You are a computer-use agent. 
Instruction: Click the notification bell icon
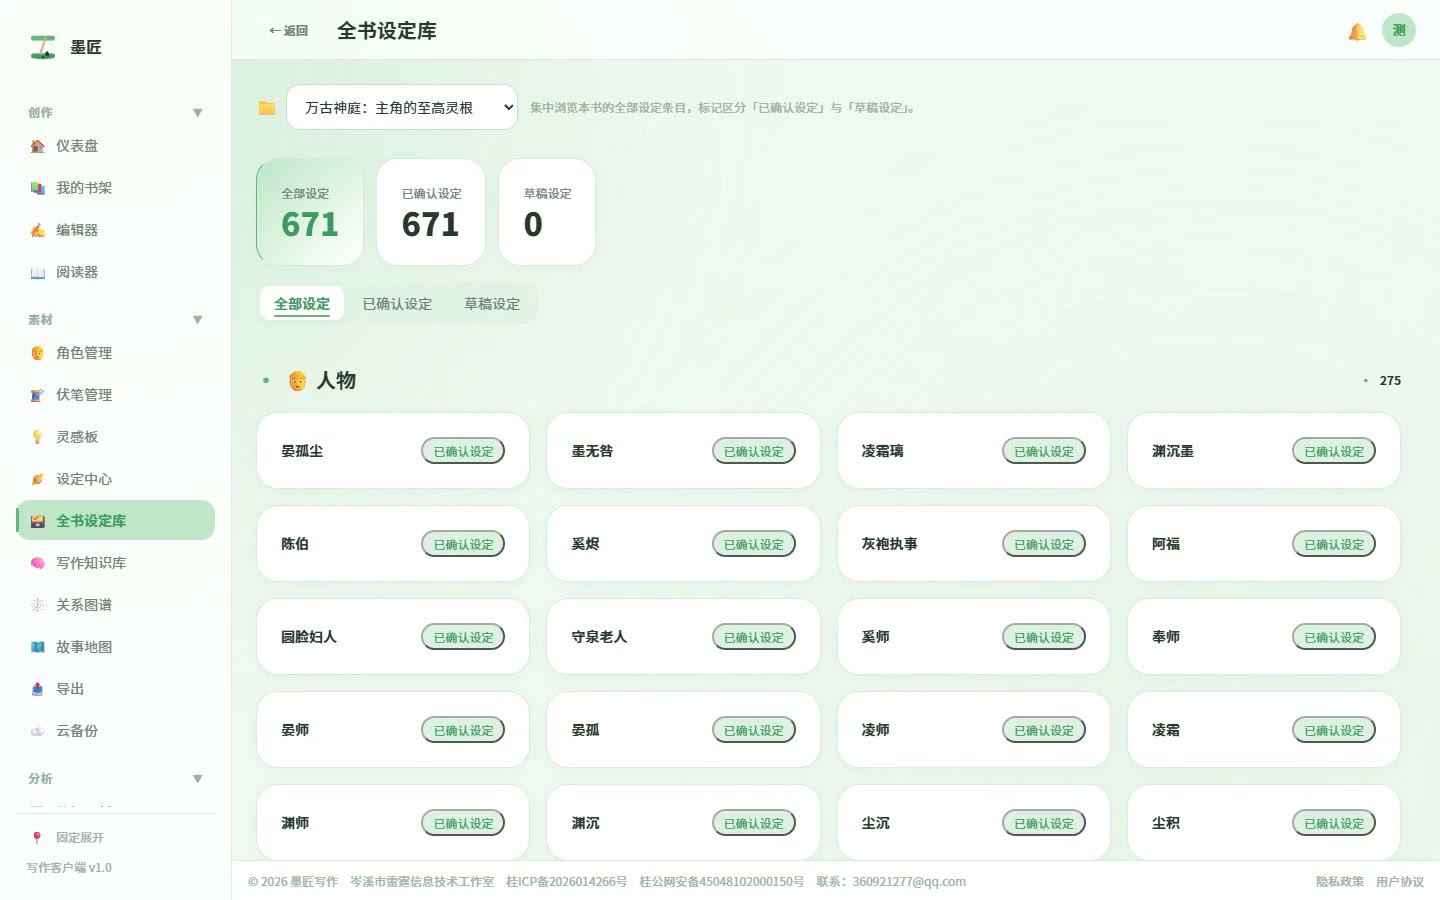click(x=1357, y=31)
